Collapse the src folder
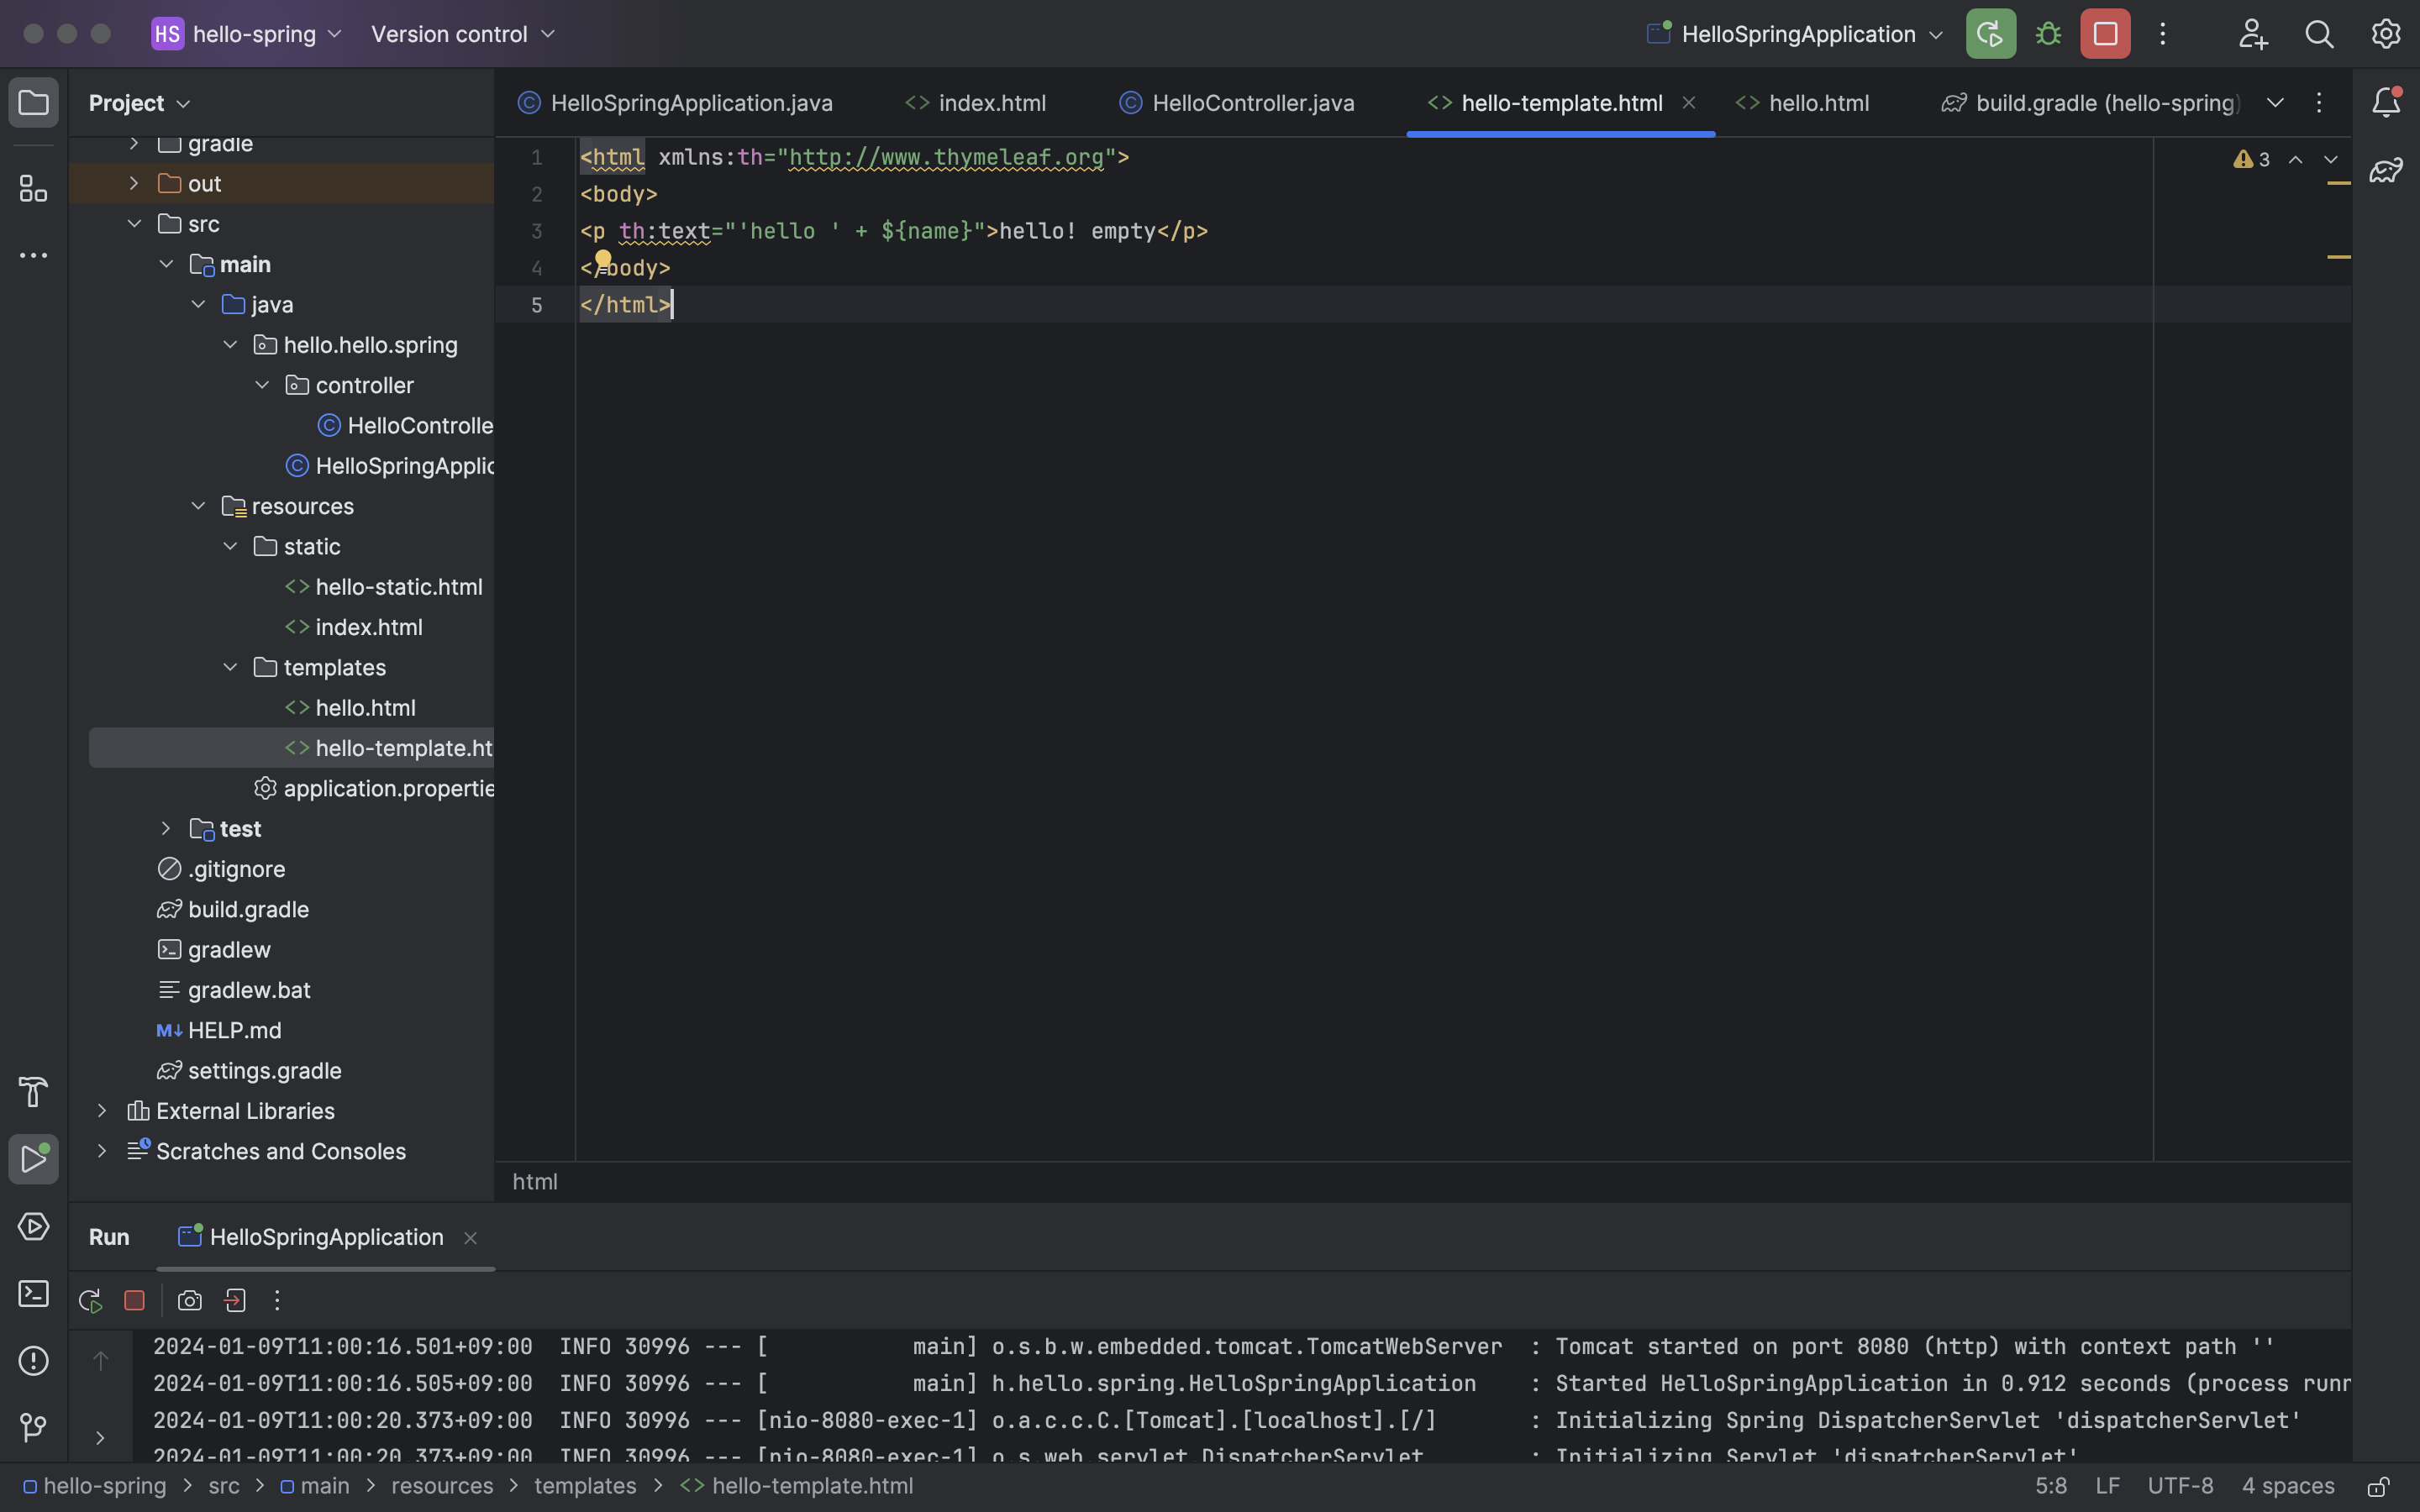 pyautogui.click(x=134, y=224)
